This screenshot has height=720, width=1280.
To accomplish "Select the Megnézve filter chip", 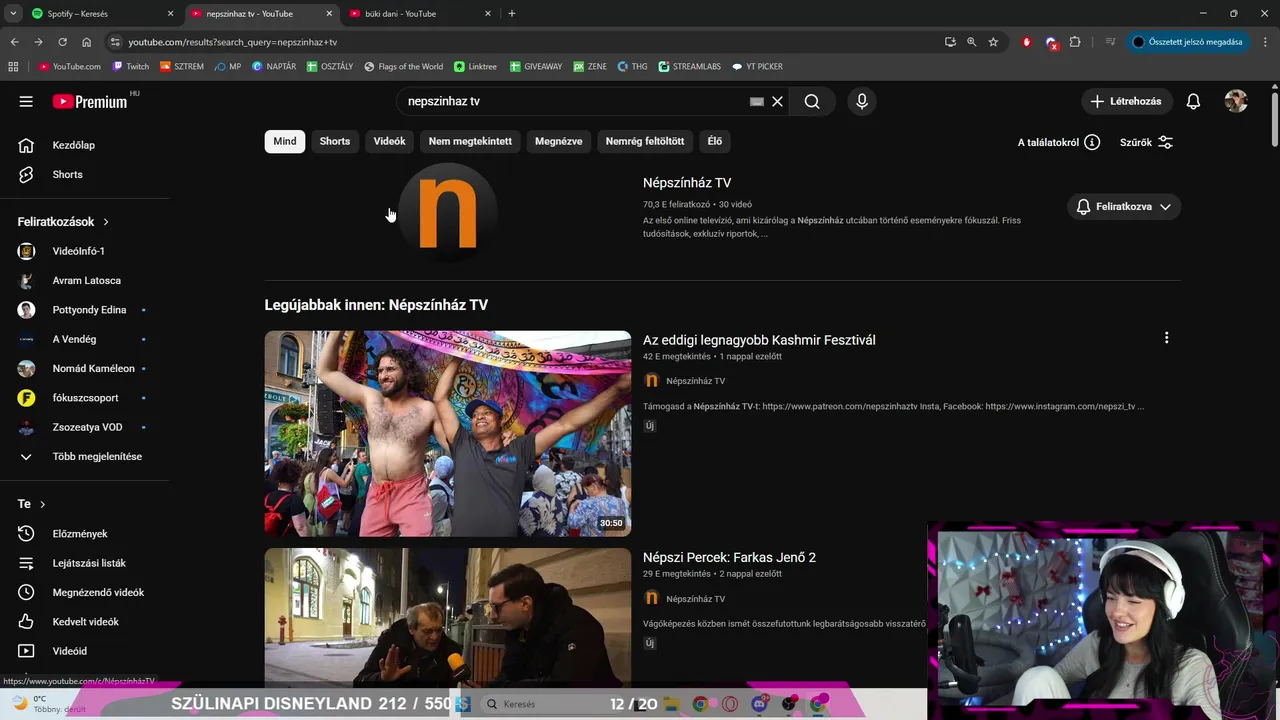I will (558, 141).
